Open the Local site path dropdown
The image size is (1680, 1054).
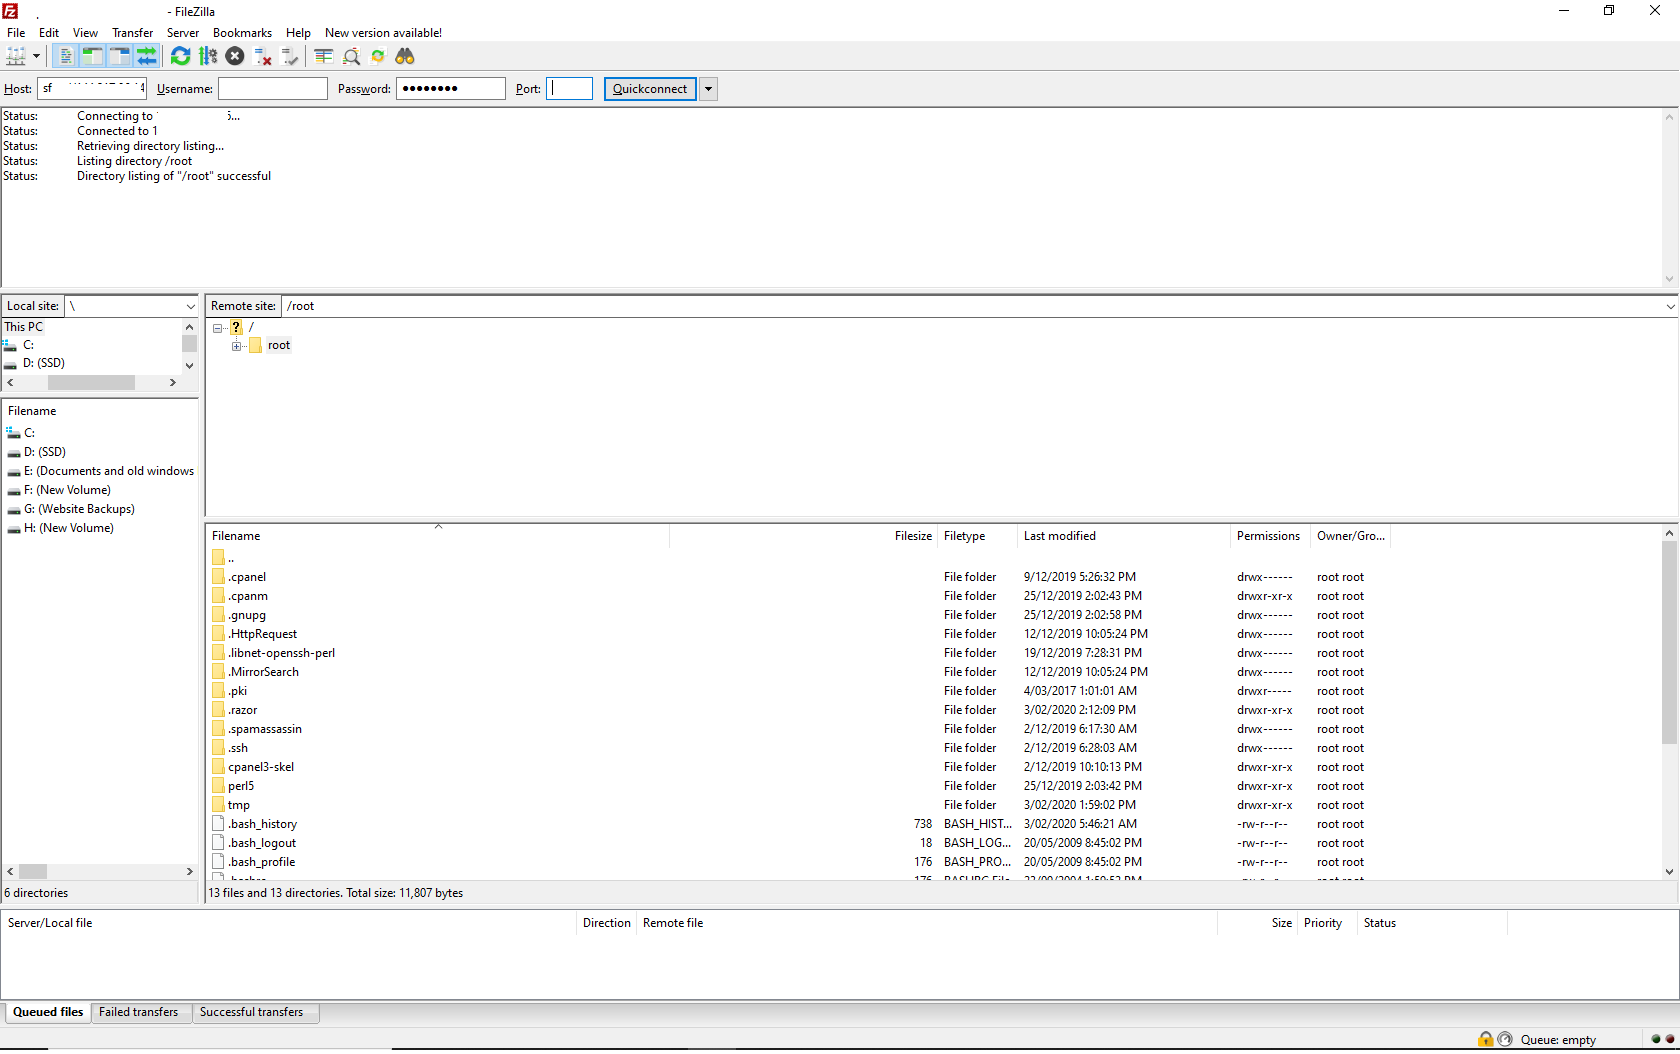pos(190,306)
